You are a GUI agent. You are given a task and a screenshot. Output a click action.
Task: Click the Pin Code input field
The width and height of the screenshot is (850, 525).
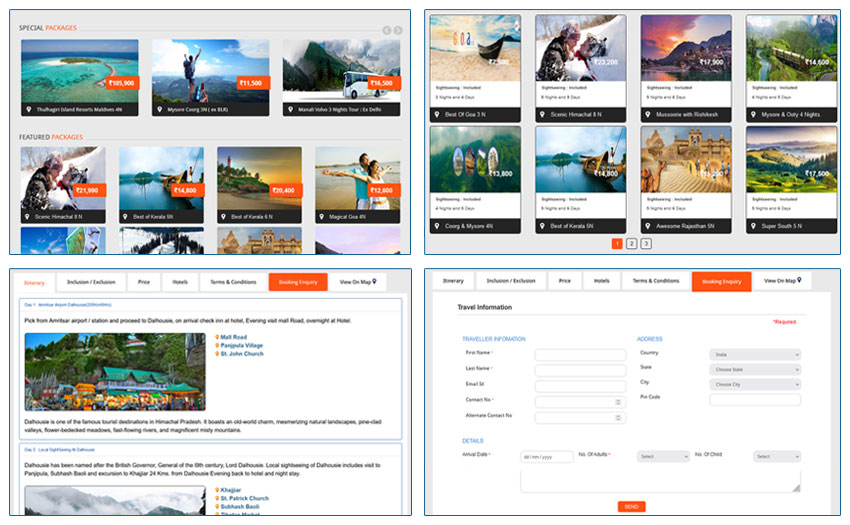pos(755,400)
